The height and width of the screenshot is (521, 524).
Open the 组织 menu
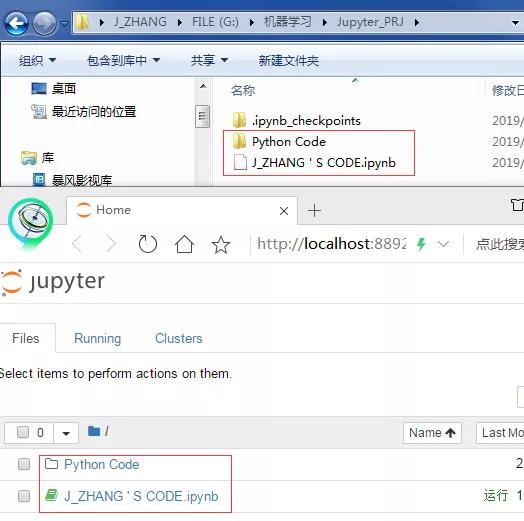37,60
